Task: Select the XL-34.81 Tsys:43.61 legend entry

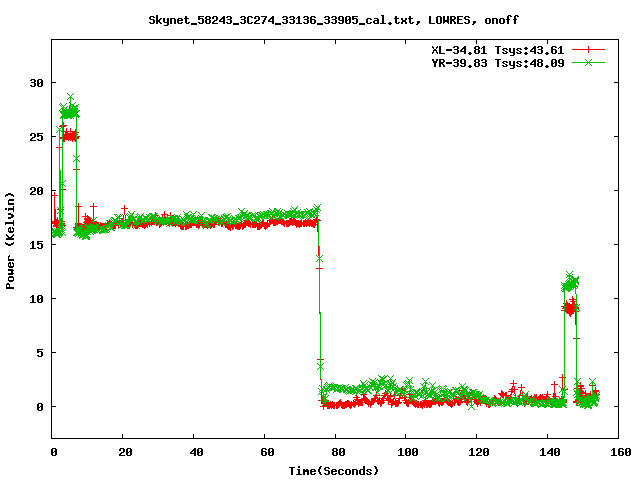Action: point(498,50)
